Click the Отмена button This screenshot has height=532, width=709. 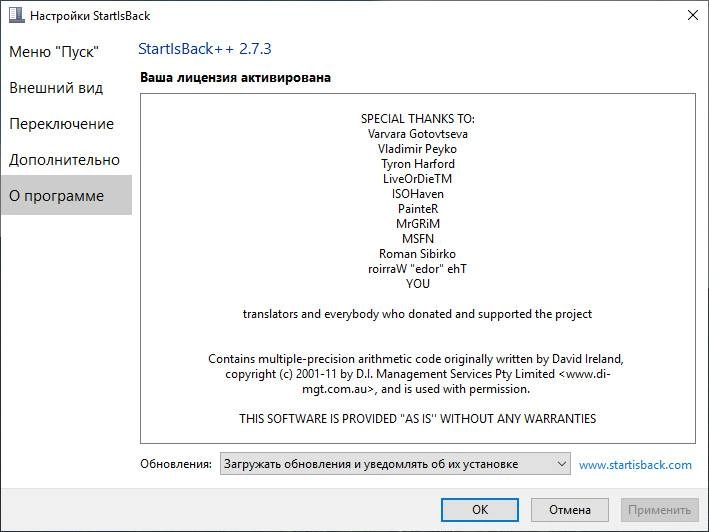pos(570,510)
